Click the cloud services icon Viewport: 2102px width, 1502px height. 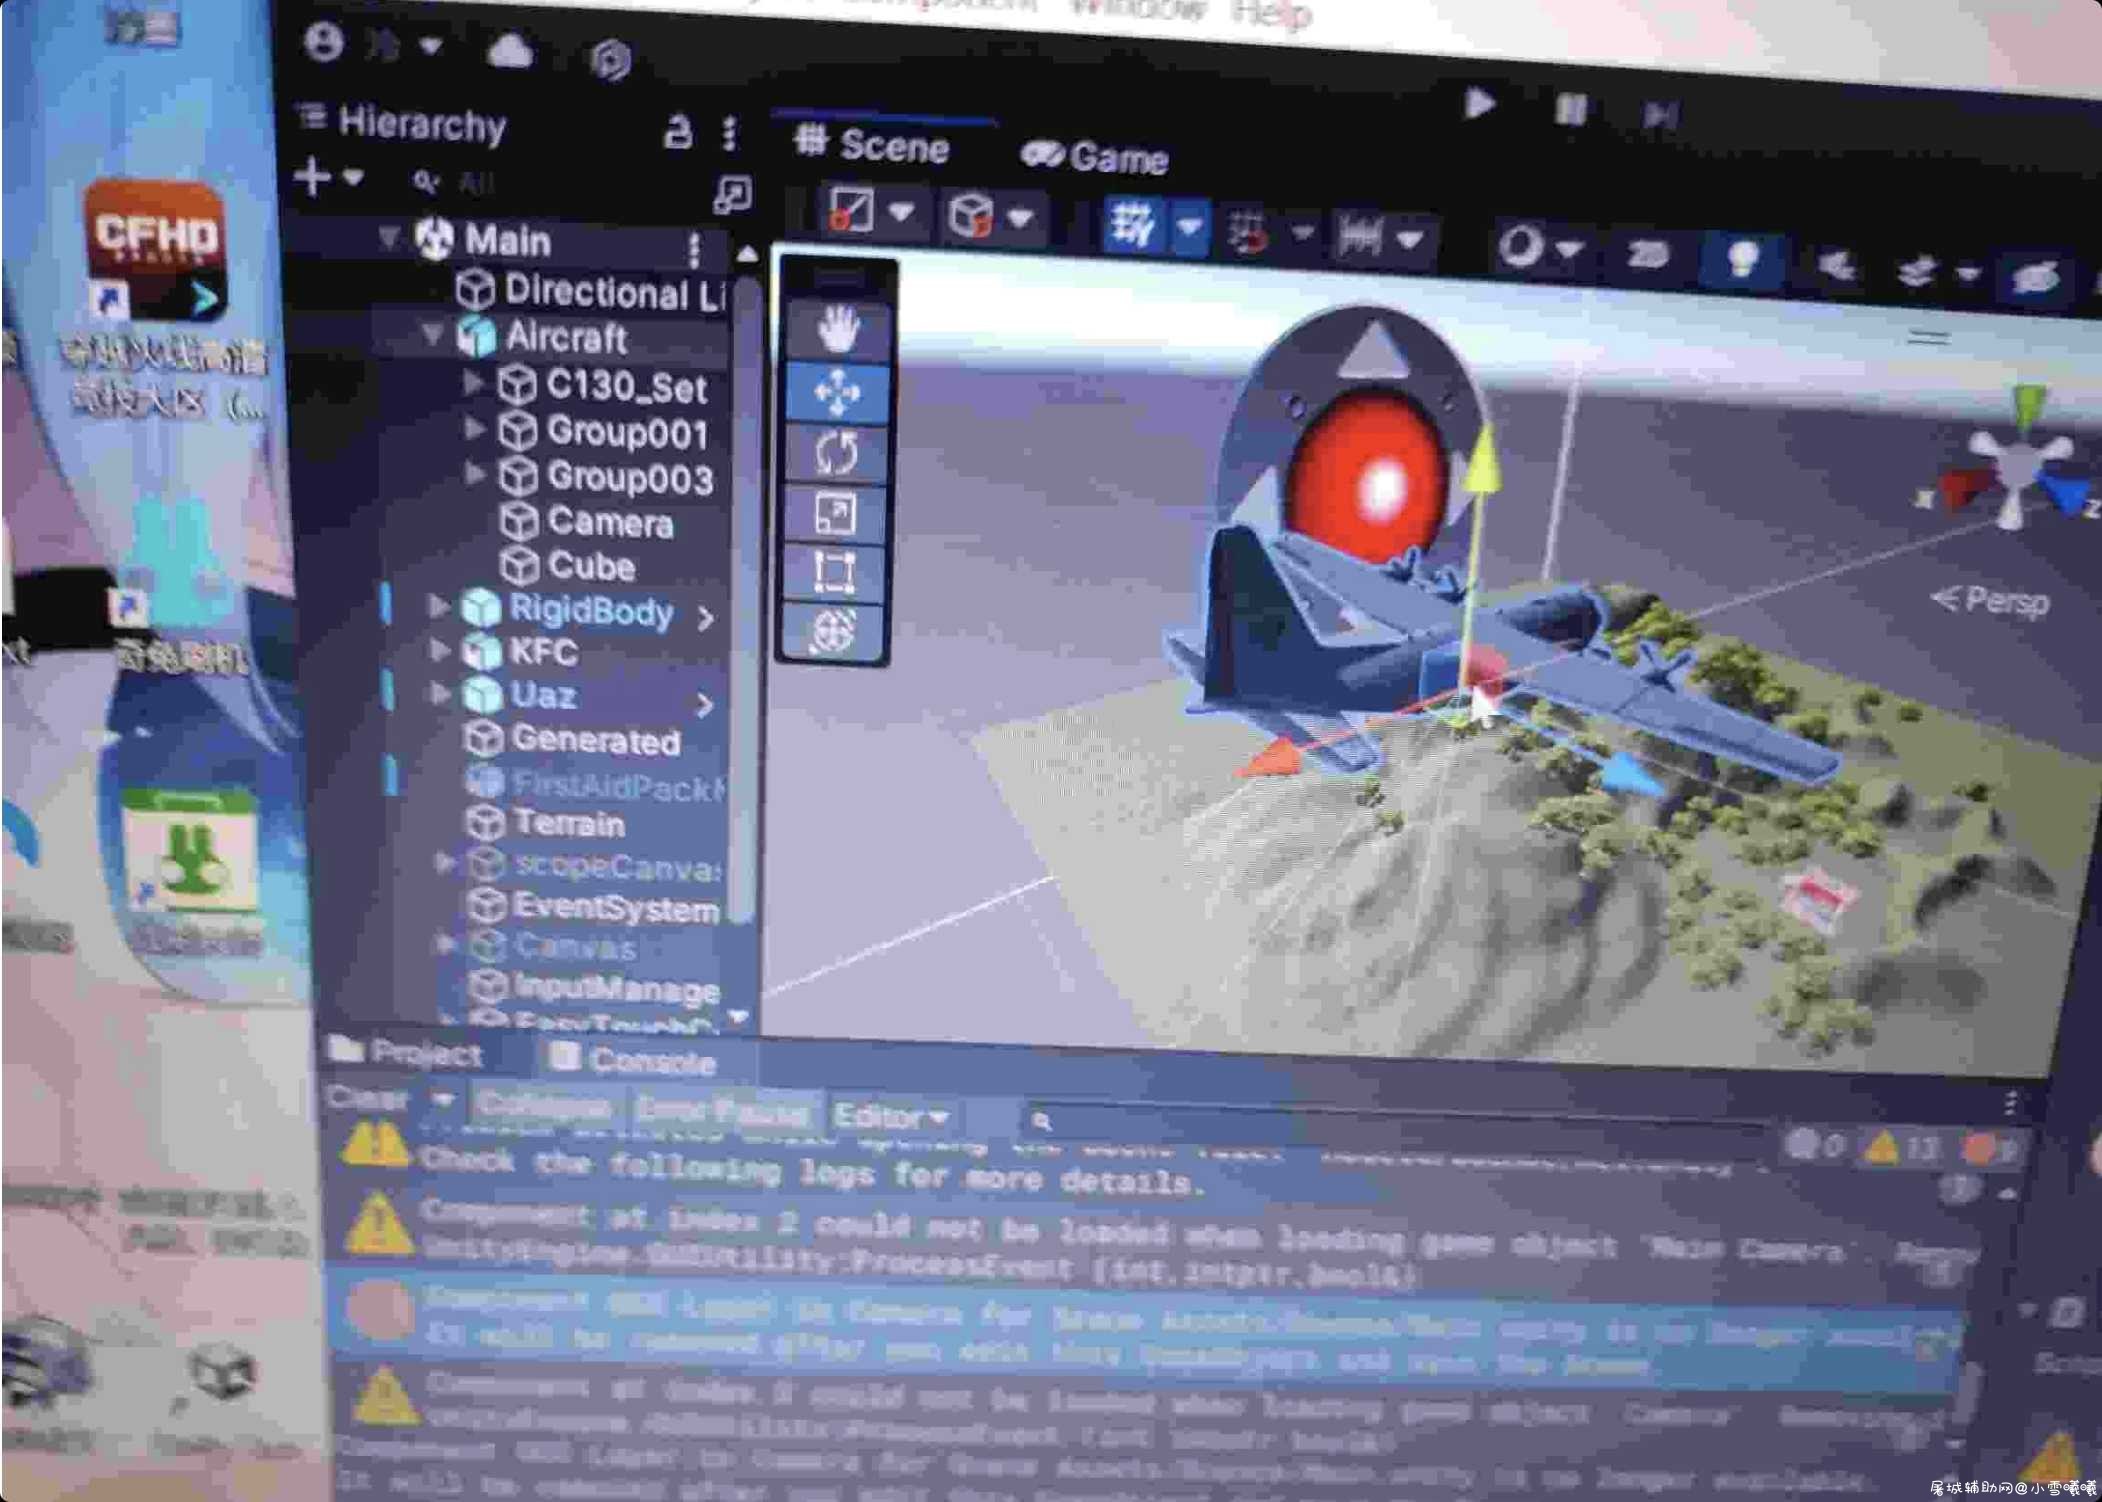[510, 50]
